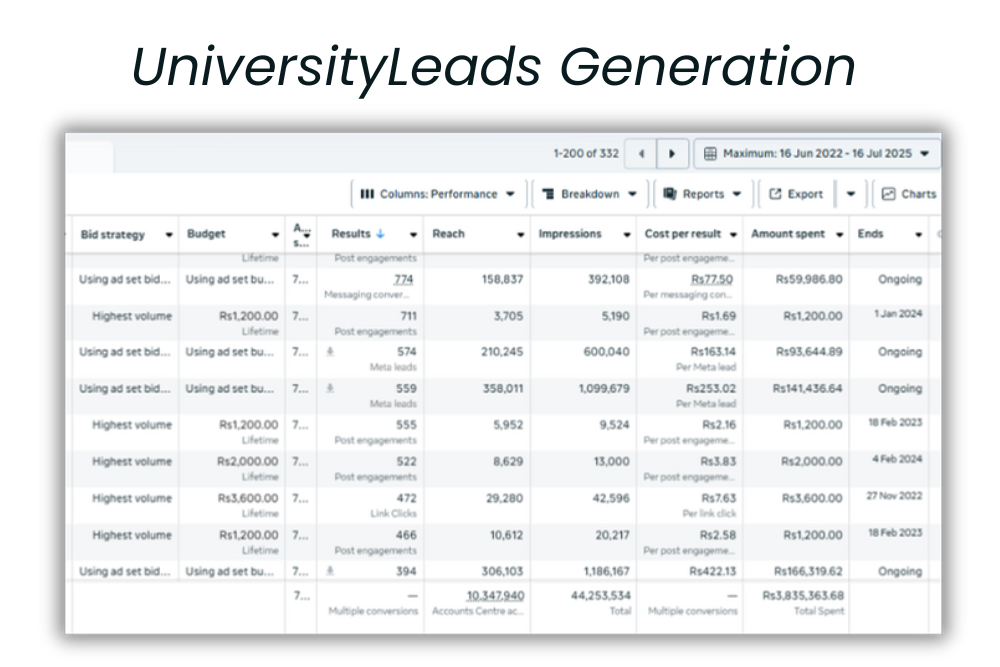Click the Rs77.50 cost per result link

[x=711, y=280]
